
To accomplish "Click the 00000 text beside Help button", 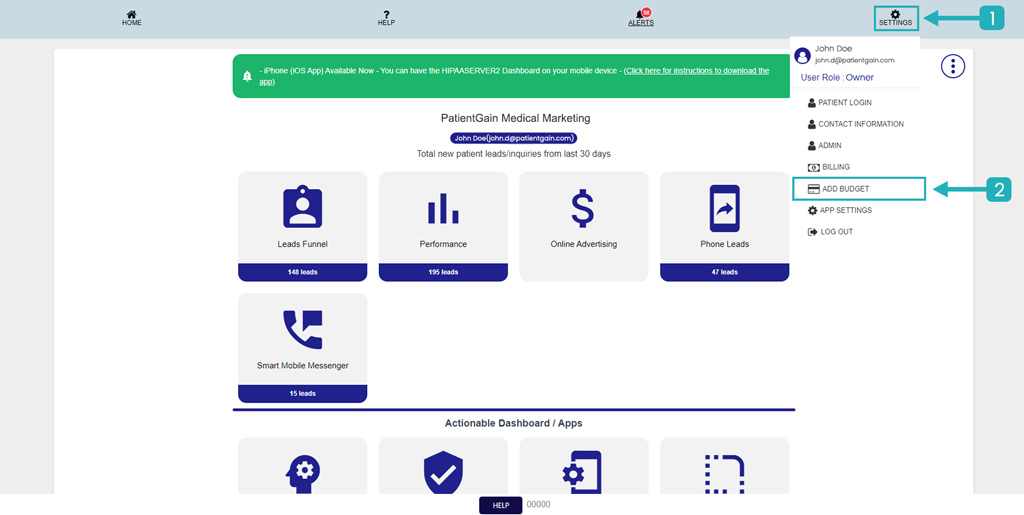I will click(538, 505).
